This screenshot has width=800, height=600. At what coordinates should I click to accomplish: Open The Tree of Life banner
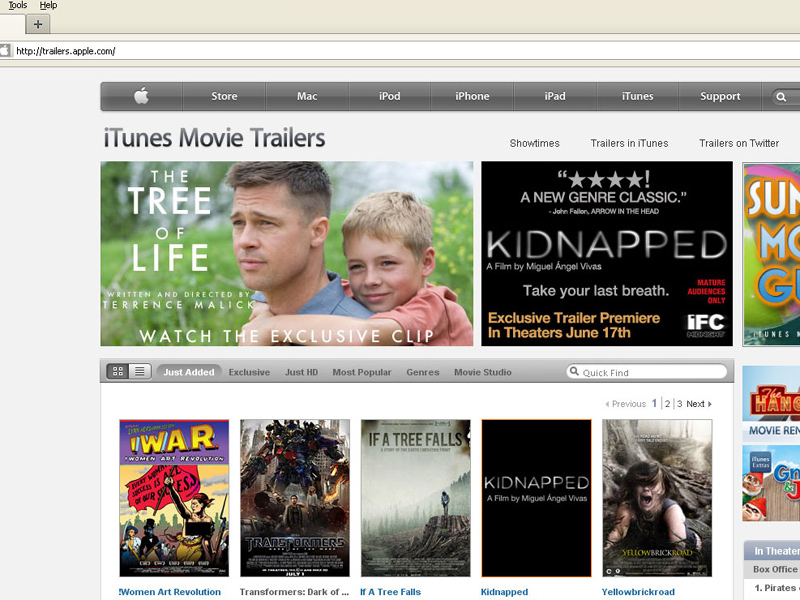287,254
